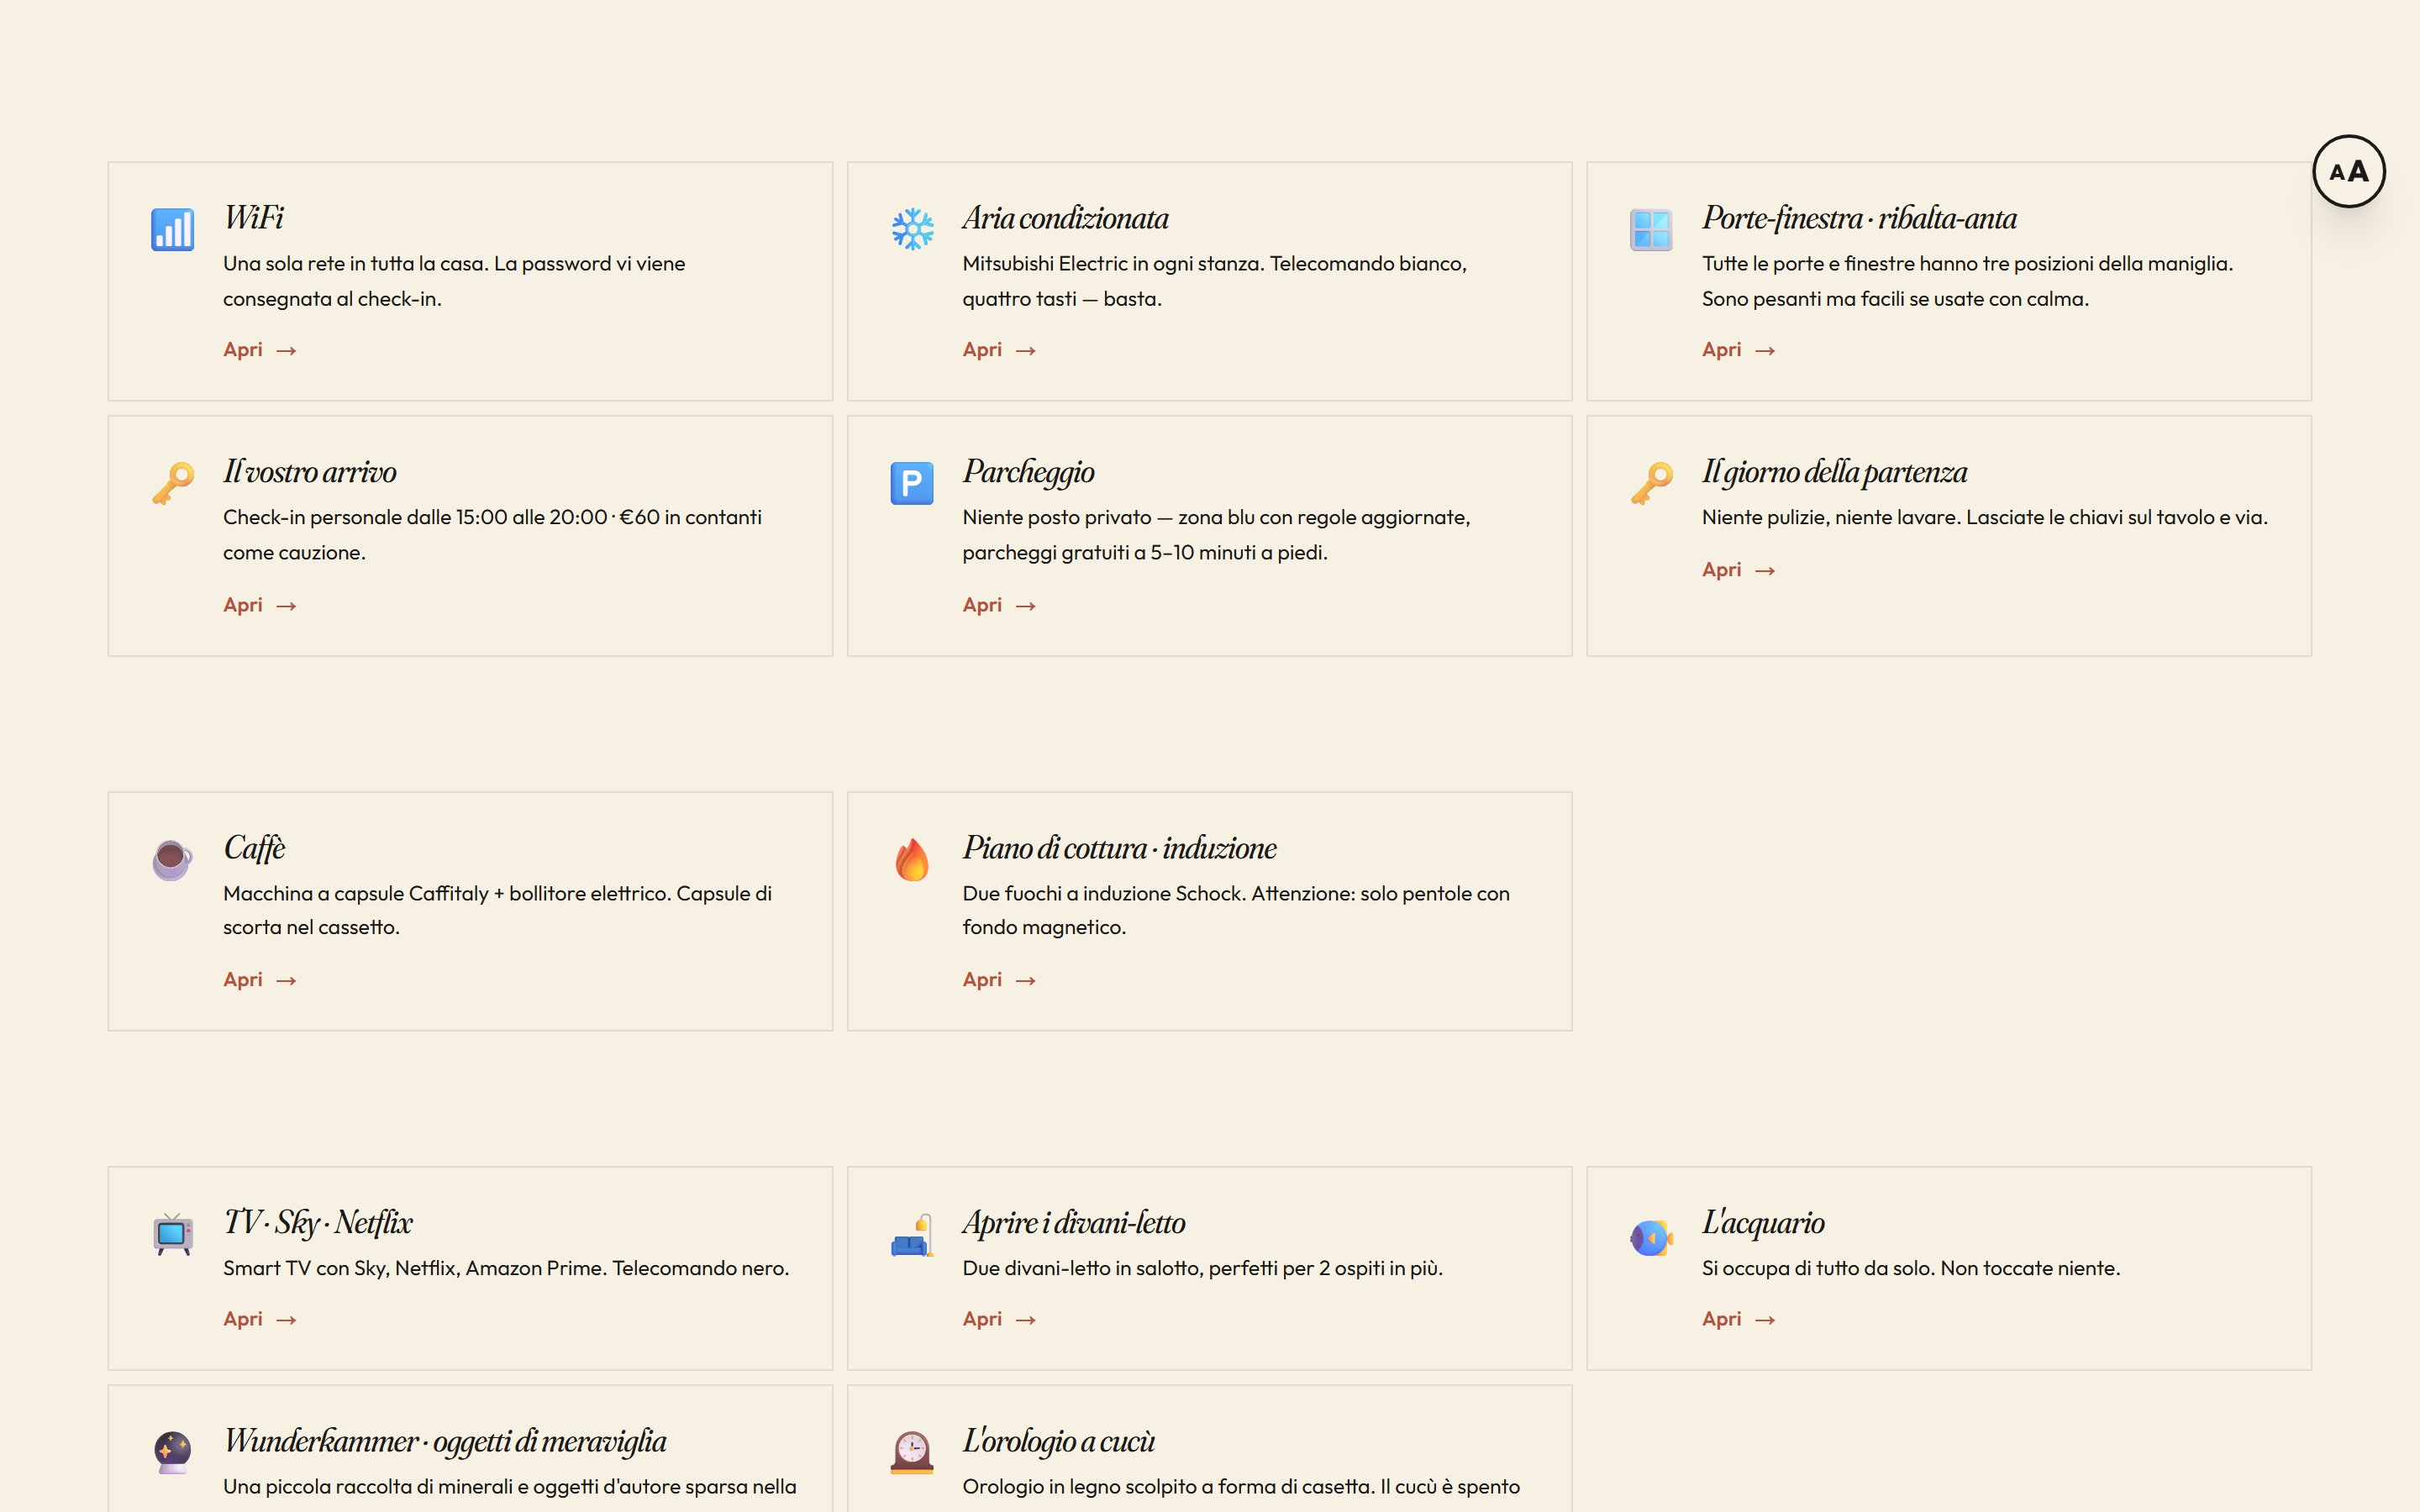Click the coffee cup icon for Caffè

point(172,860)
